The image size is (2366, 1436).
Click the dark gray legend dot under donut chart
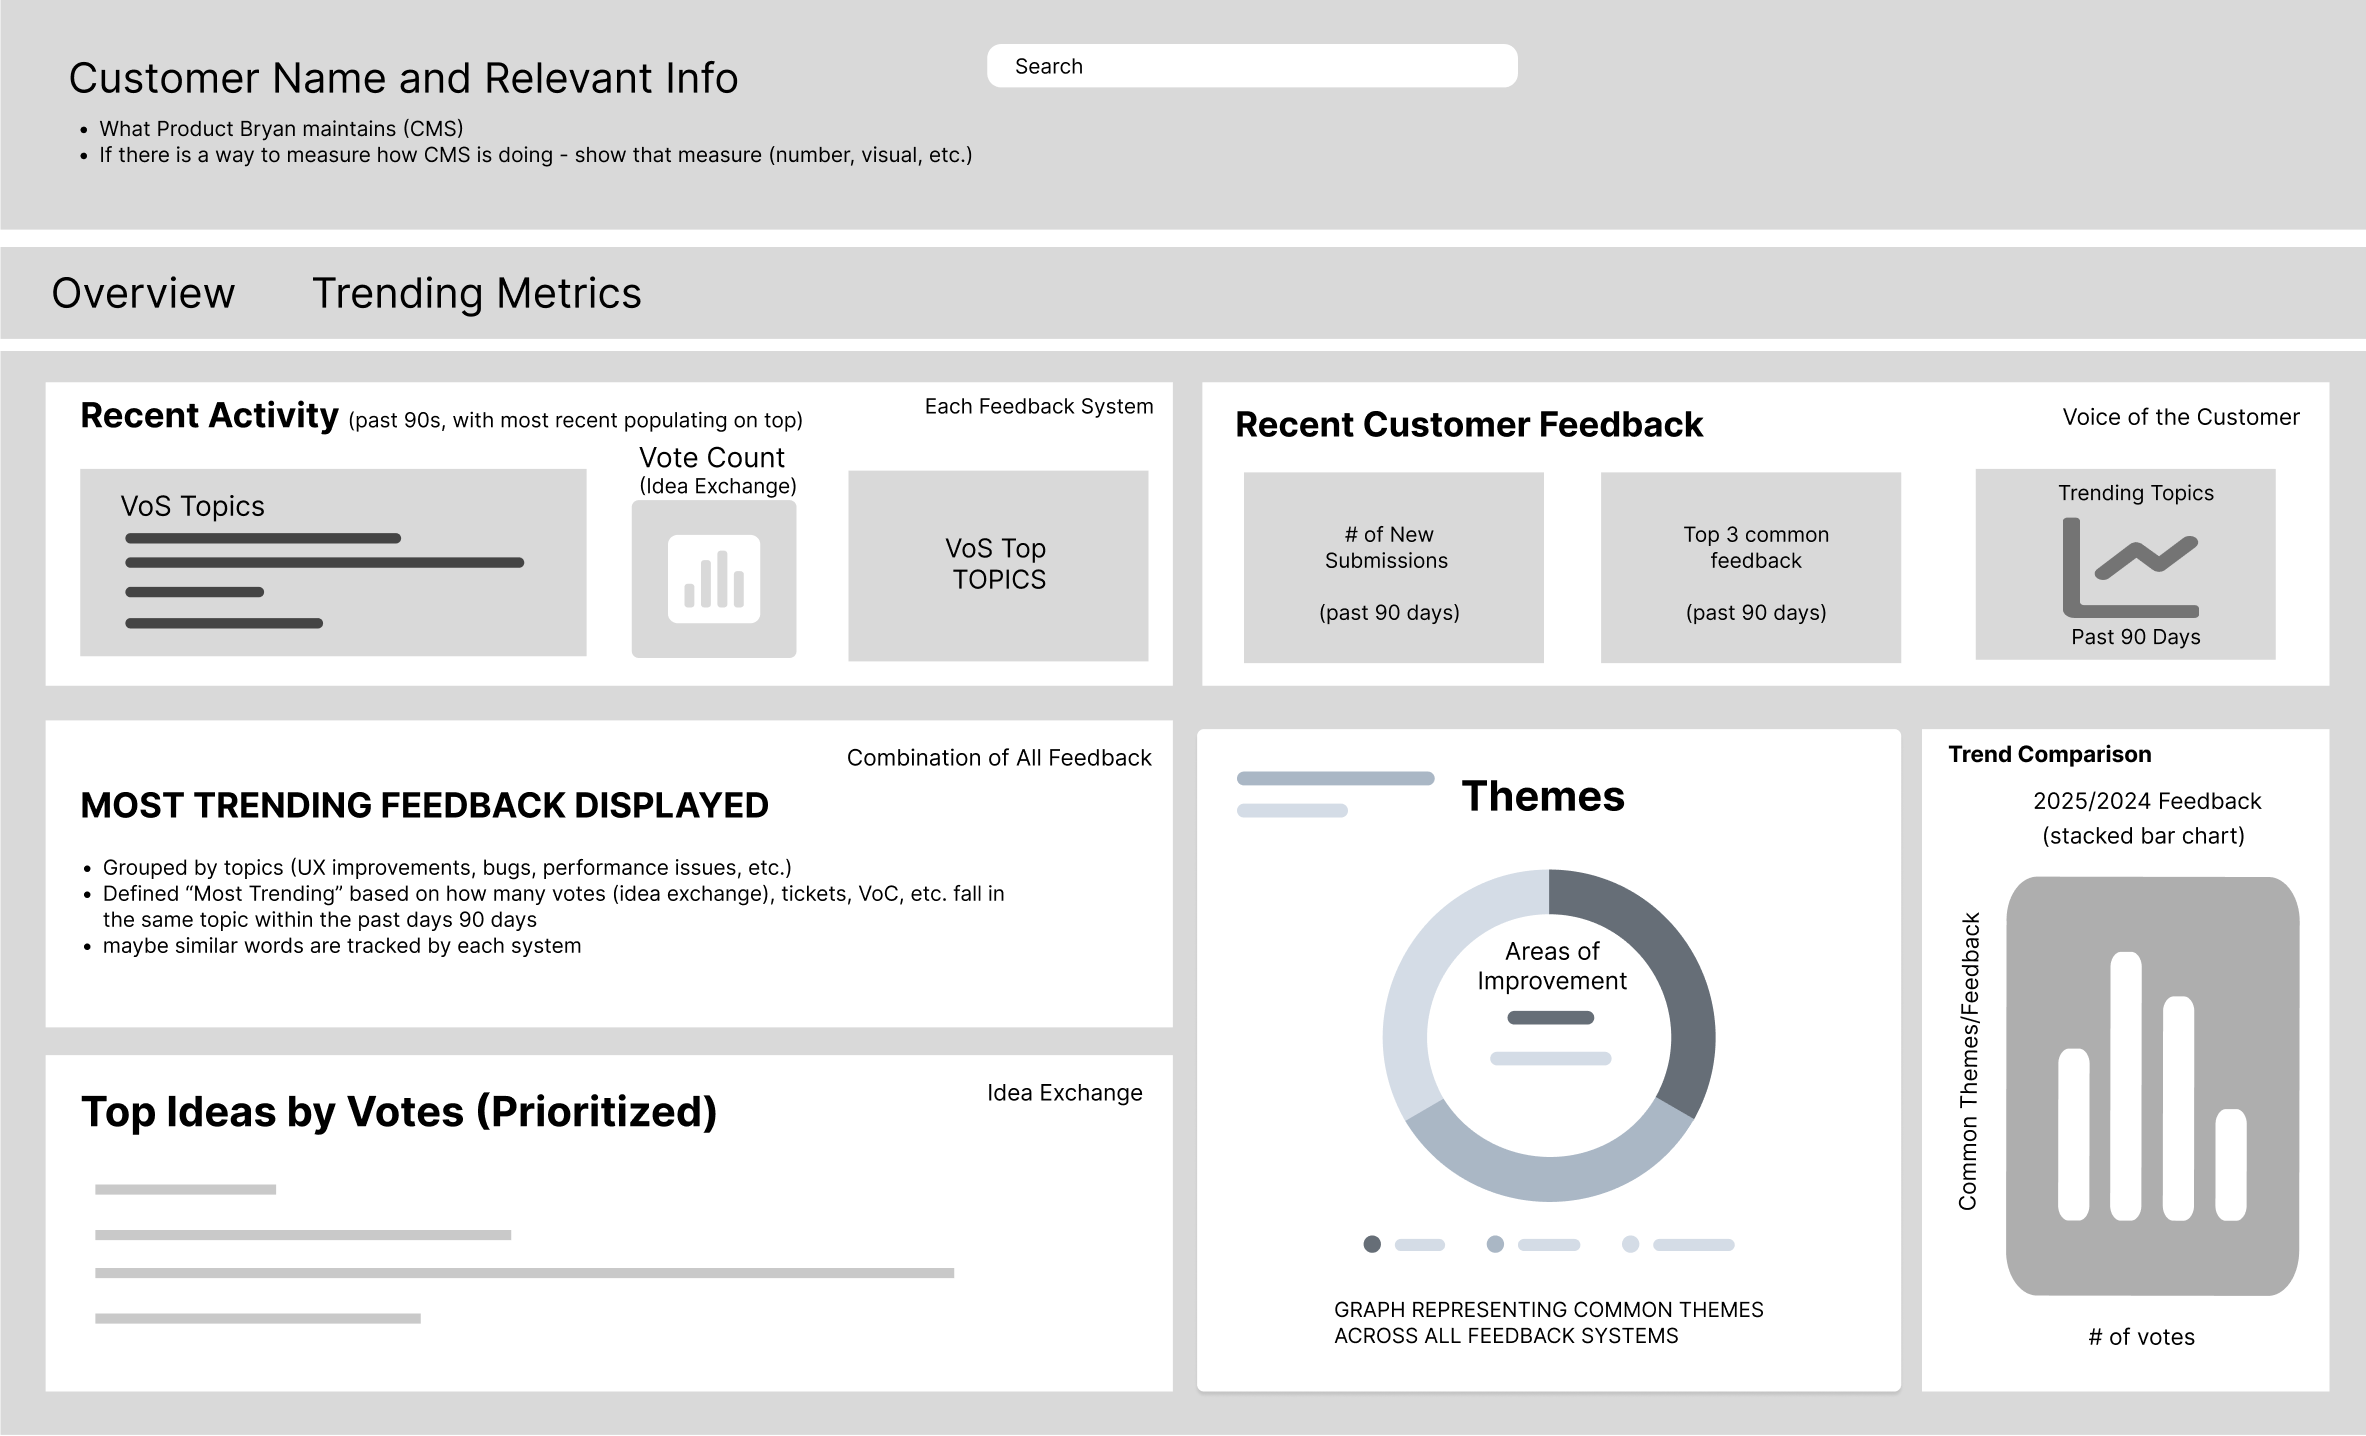1372,1244
